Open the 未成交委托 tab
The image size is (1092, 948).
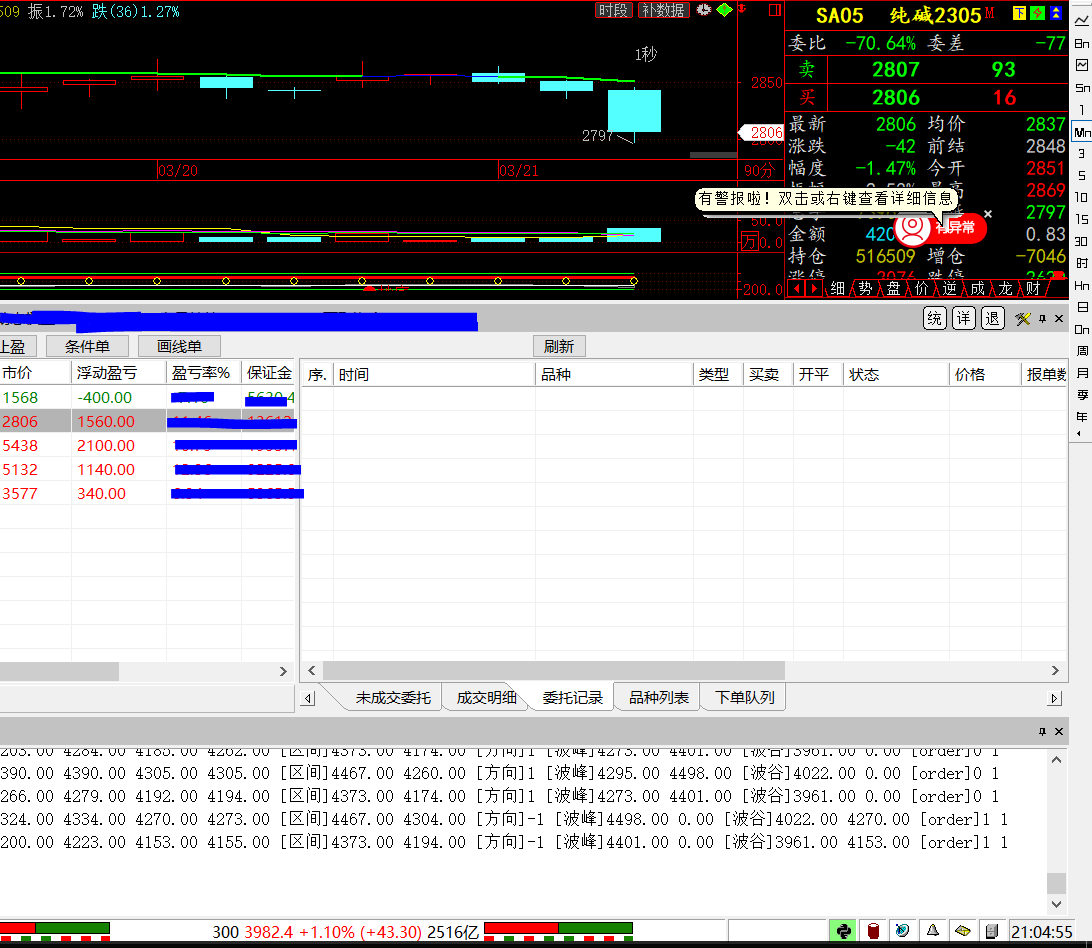393,698
